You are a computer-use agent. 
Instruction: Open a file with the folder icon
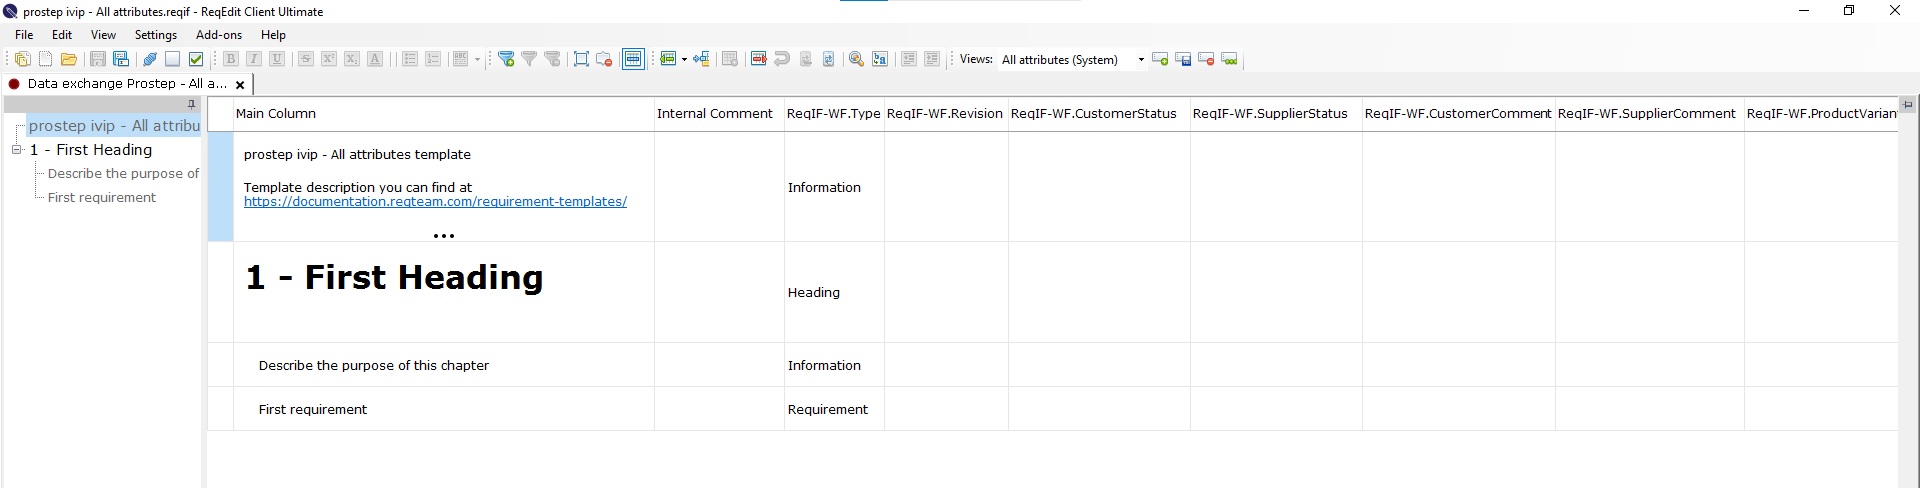pos(69,59)
